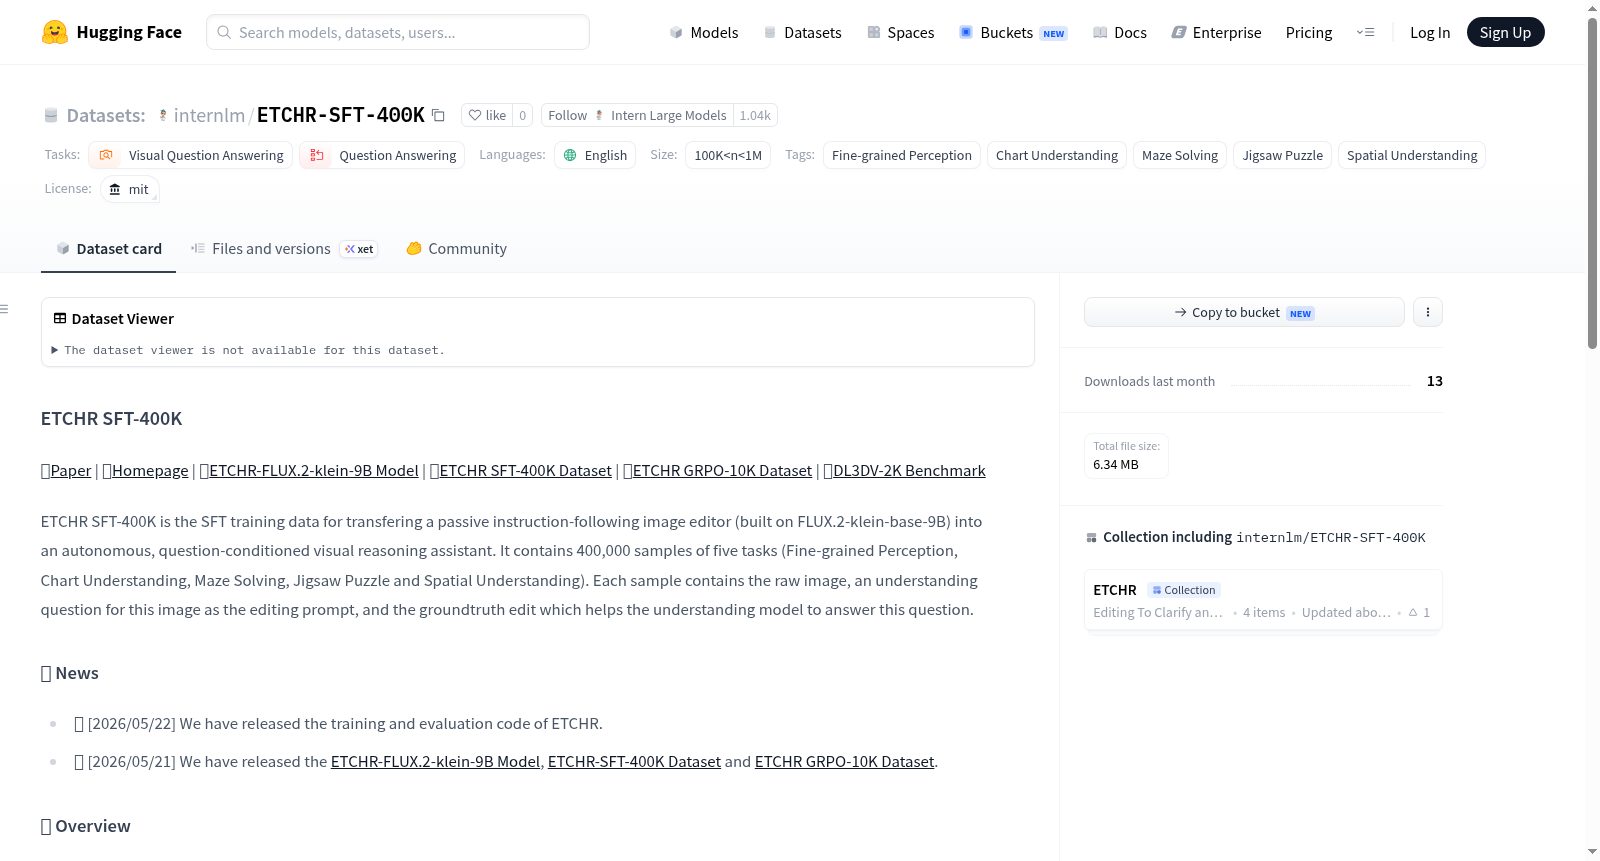
Task: Open ETCHR-SFT-400K Dataset link in News section
Action: click(634, 762)
